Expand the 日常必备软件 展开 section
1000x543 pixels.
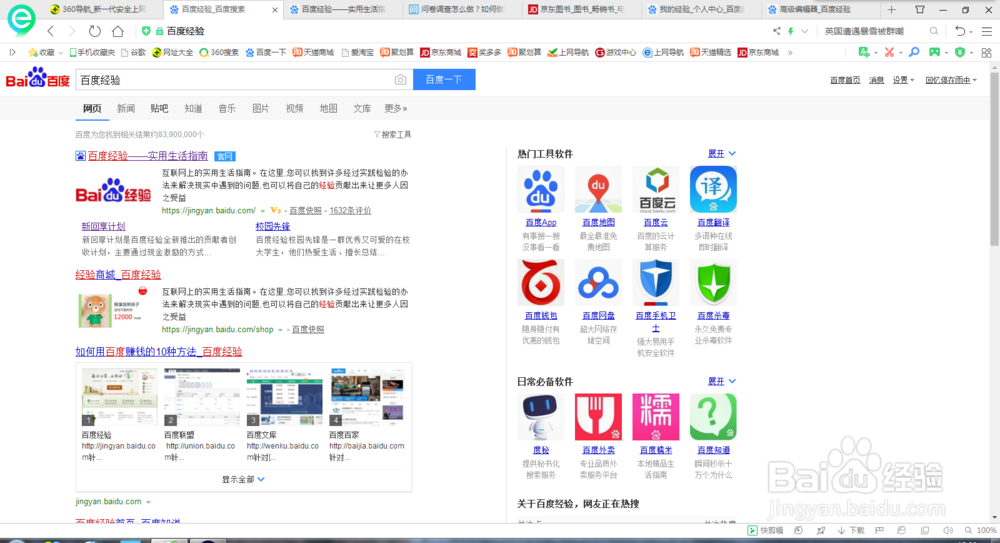(721, 382)
